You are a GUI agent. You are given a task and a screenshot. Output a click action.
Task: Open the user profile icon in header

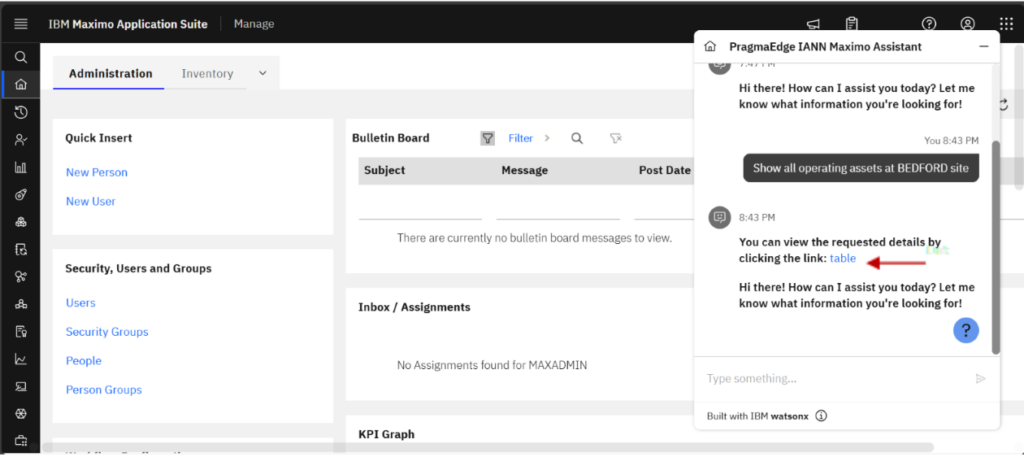coord(967,24)
